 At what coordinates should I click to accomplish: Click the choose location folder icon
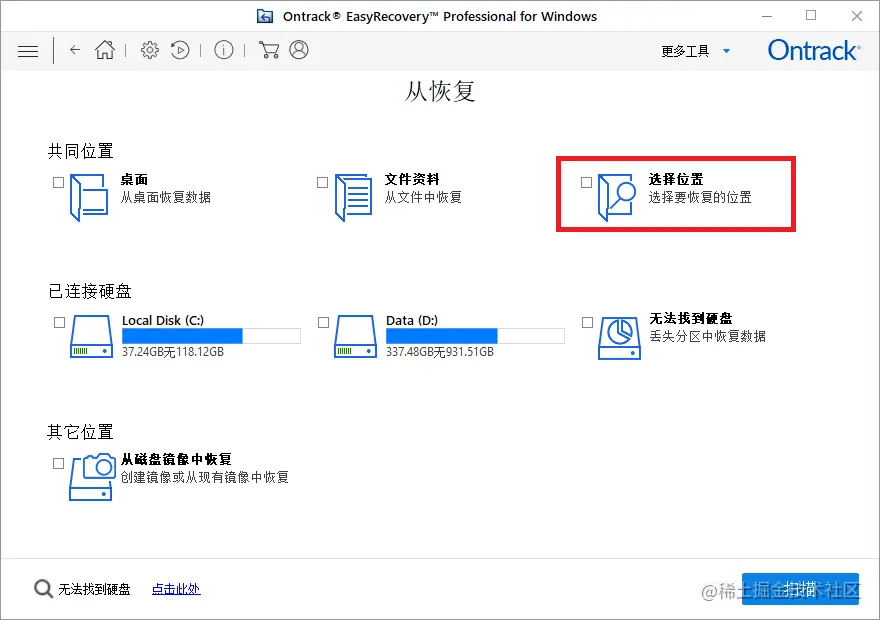617,198
